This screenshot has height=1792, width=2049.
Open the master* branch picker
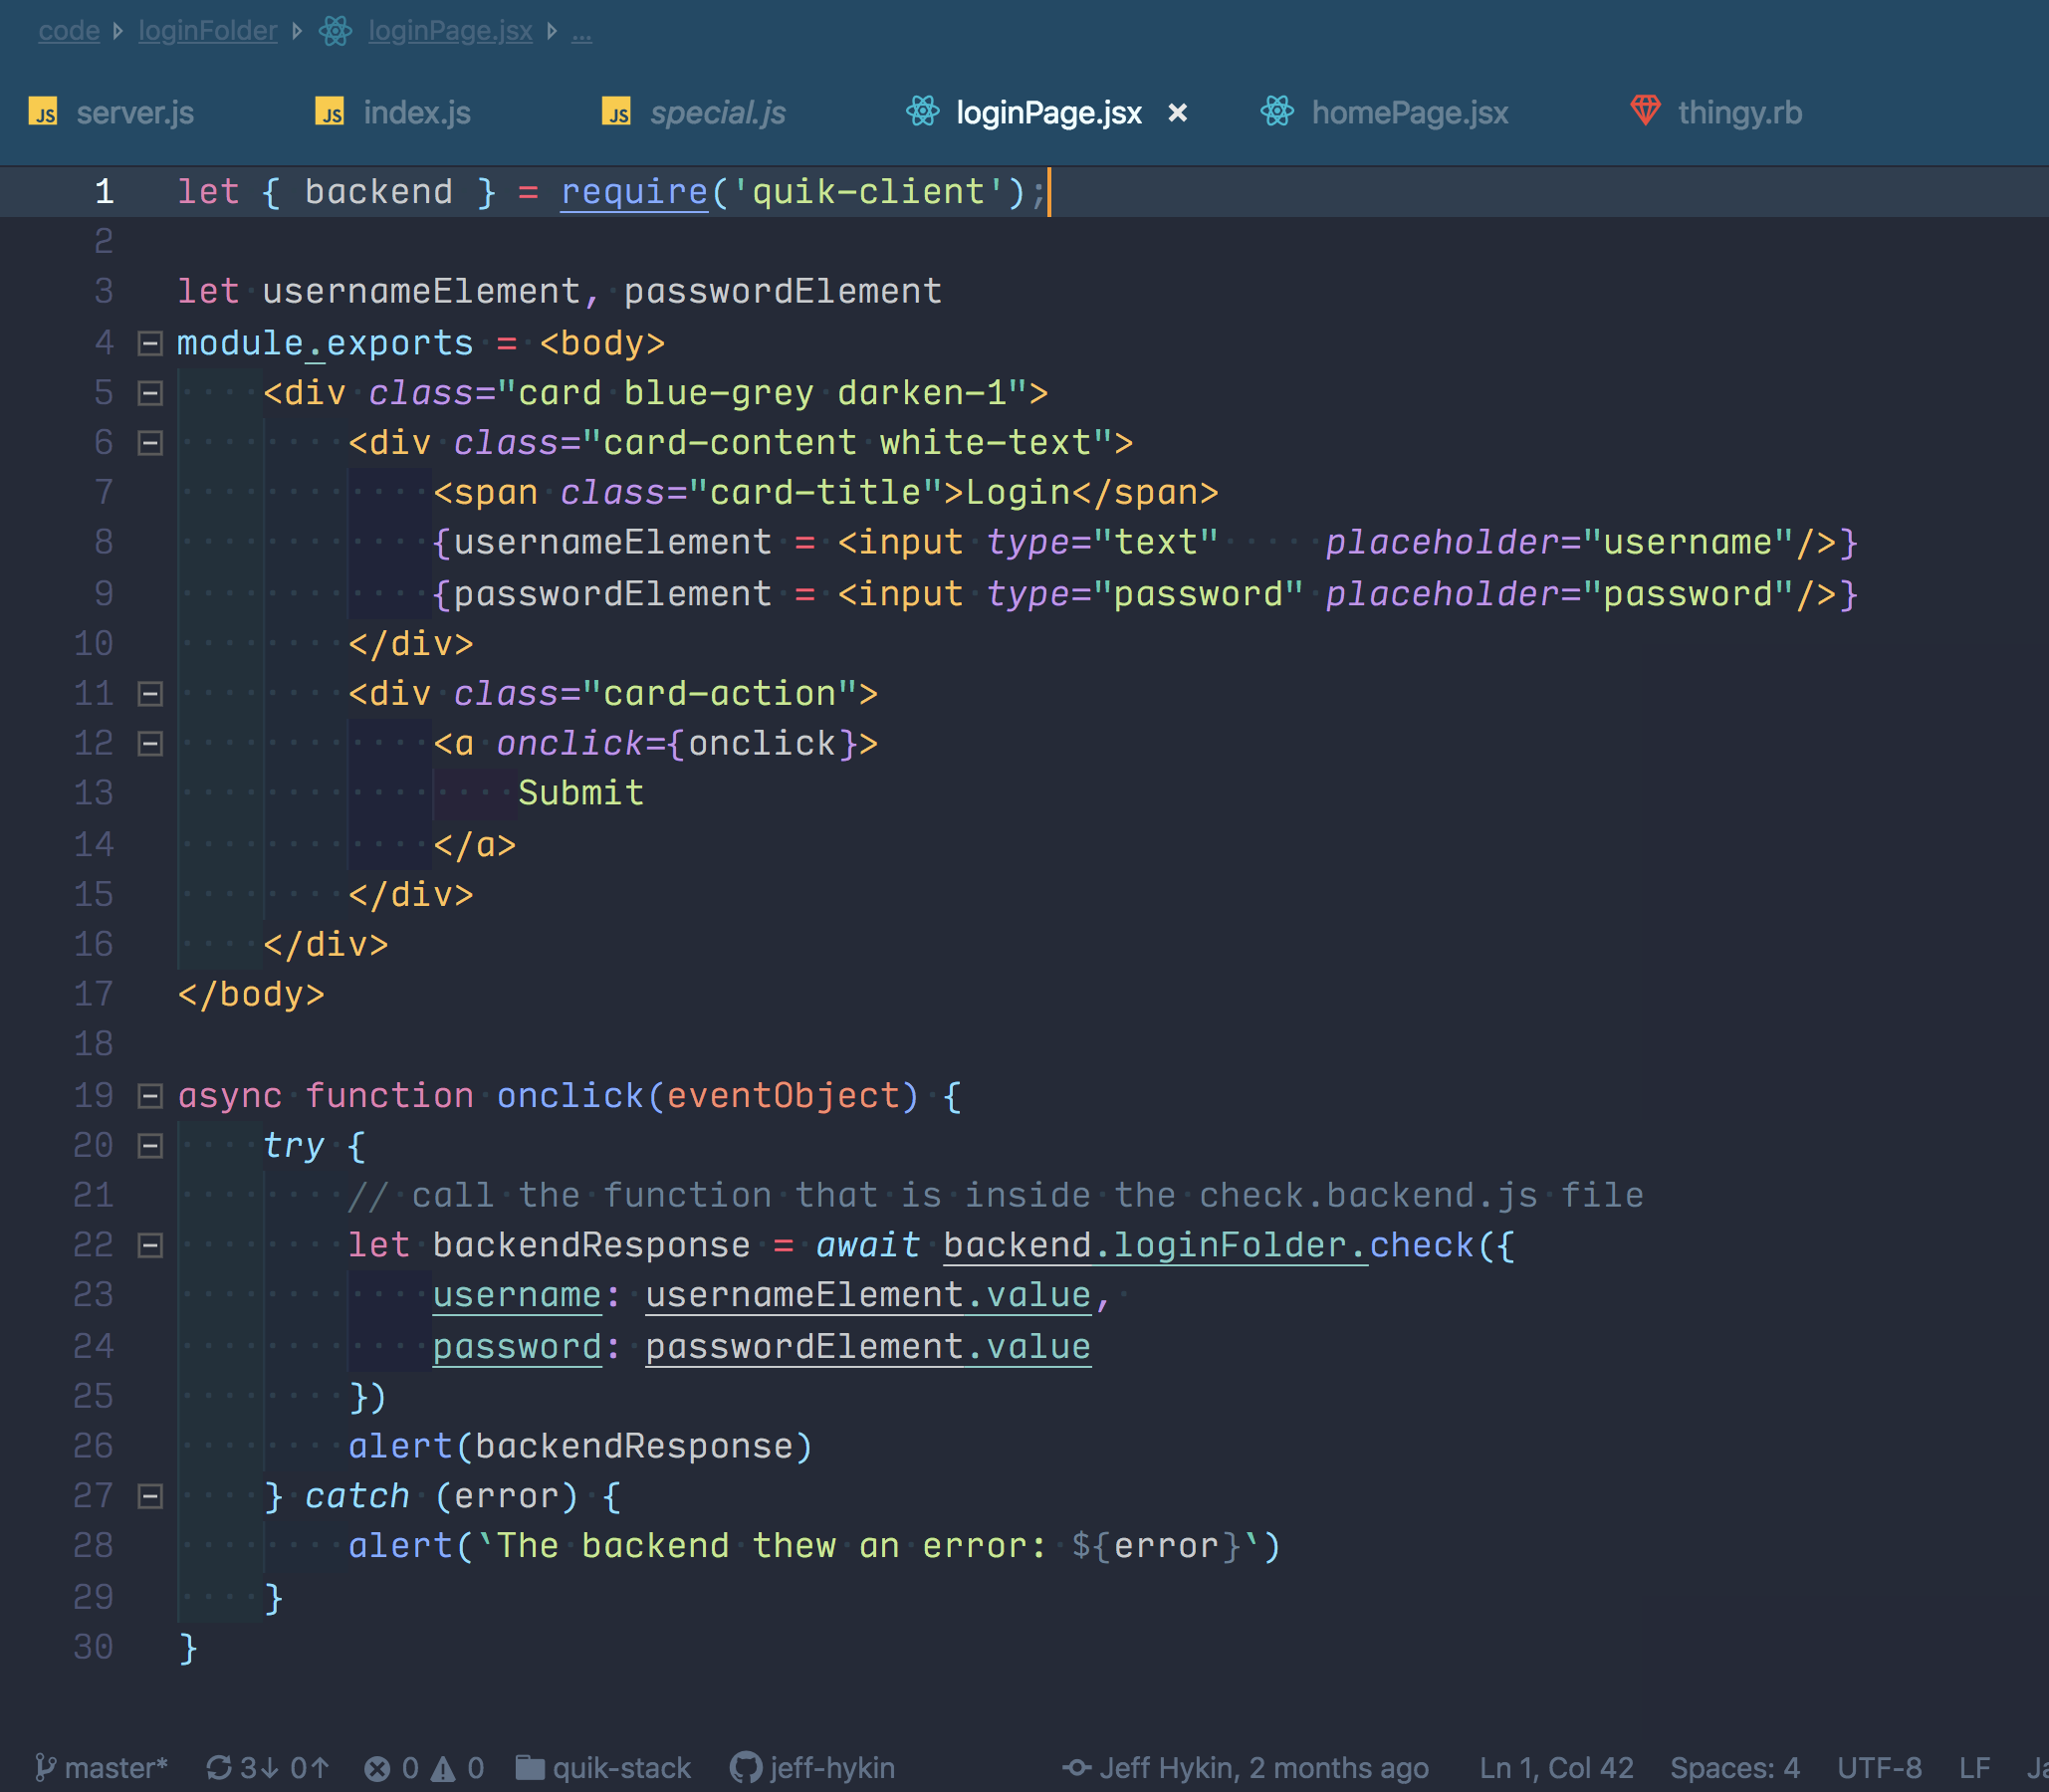[x=101, y=1769]
